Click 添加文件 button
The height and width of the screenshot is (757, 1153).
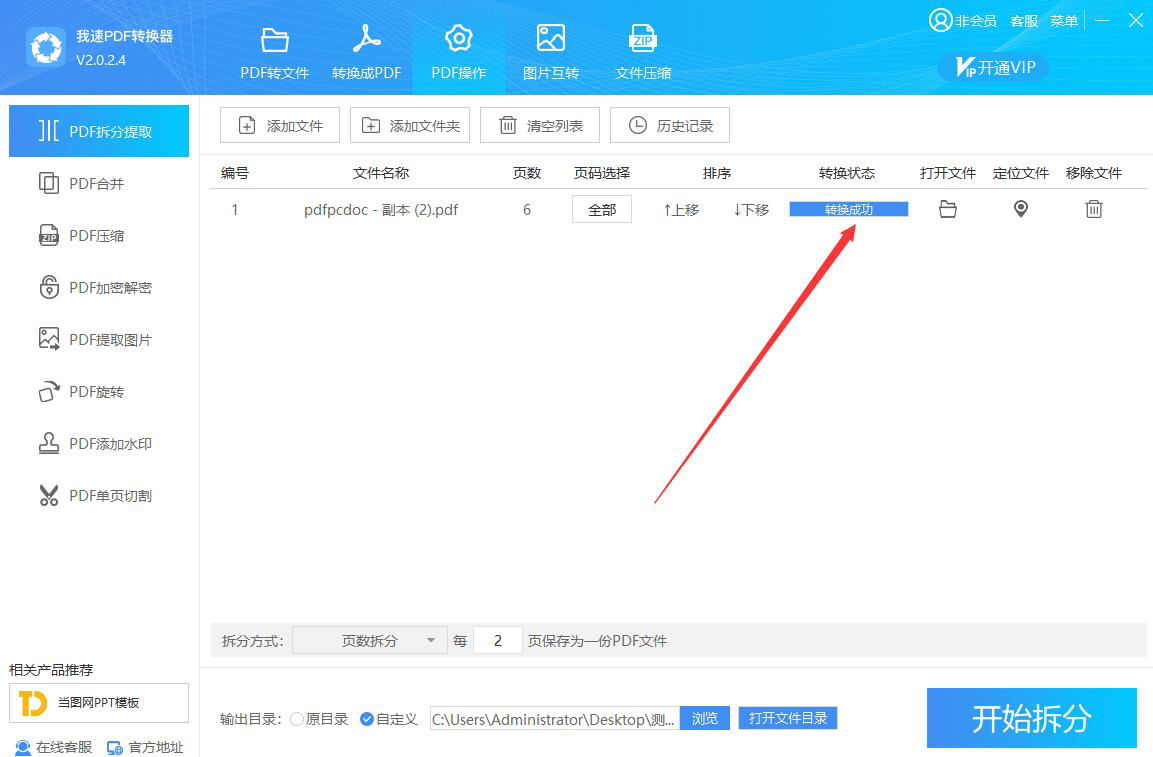coord(280,125)
